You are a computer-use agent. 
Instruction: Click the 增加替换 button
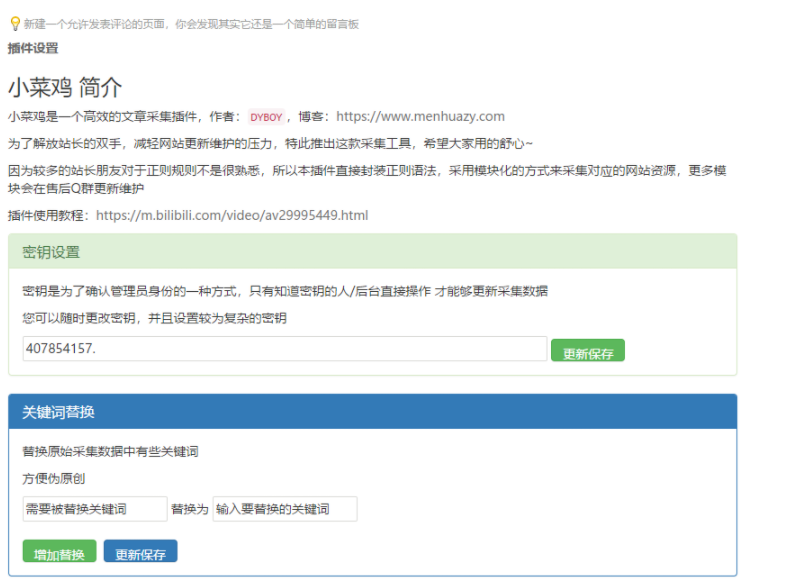(58, 552)
